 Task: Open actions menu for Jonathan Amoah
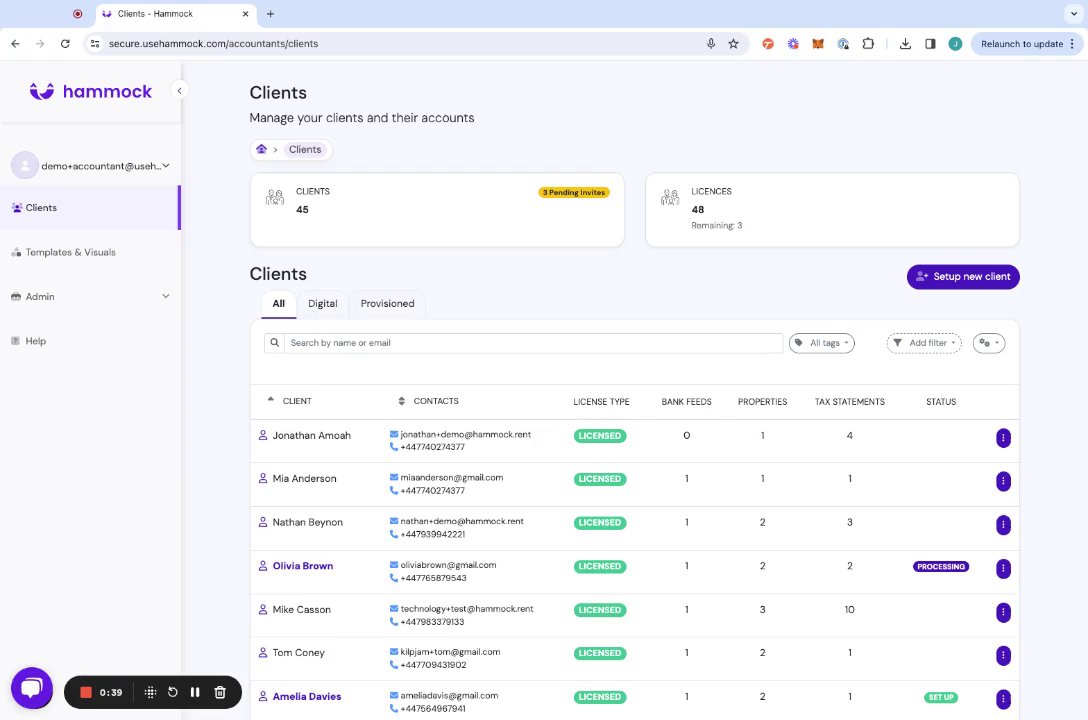1003,437
